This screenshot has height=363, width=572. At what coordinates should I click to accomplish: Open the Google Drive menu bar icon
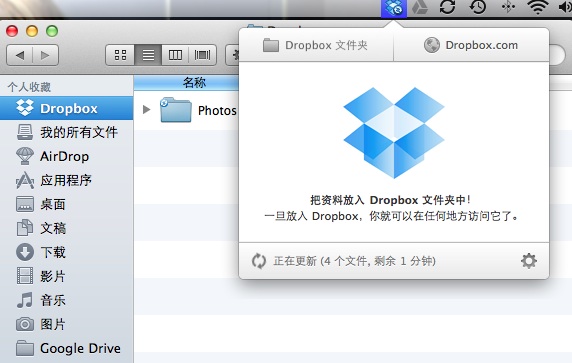coord(420,7)
